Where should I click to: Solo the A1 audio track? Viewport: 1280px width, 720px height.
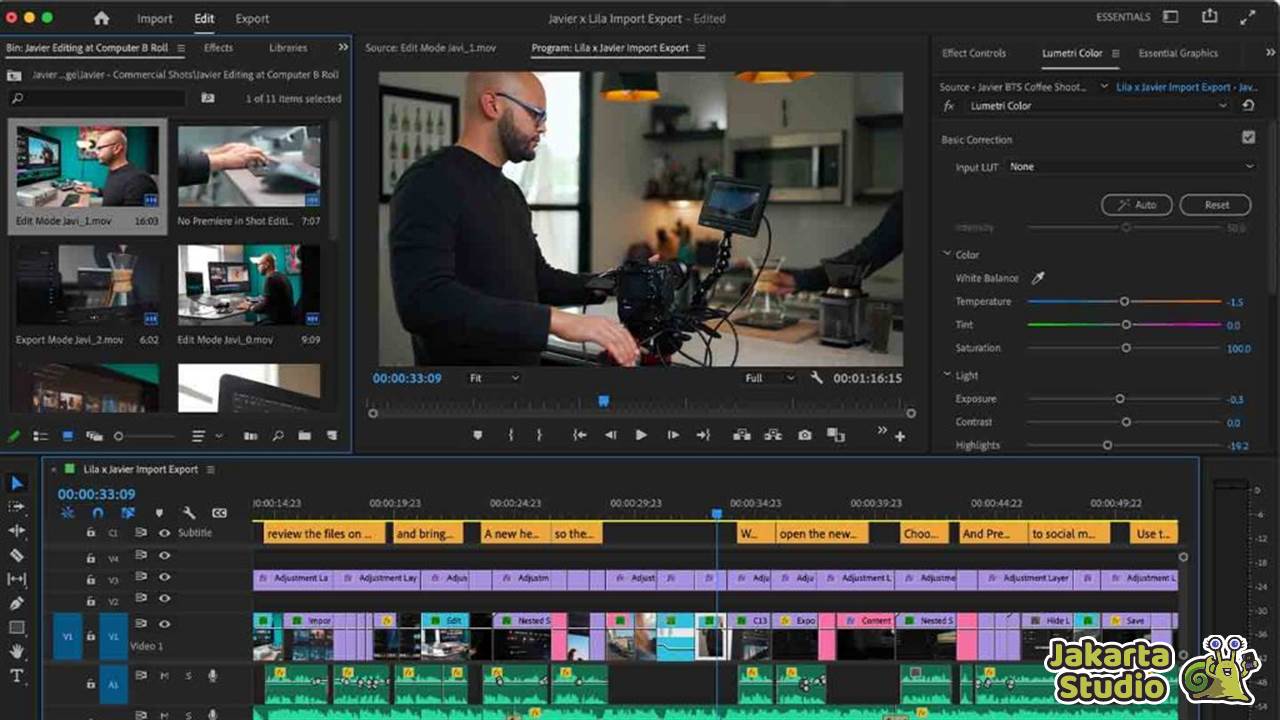188,677
